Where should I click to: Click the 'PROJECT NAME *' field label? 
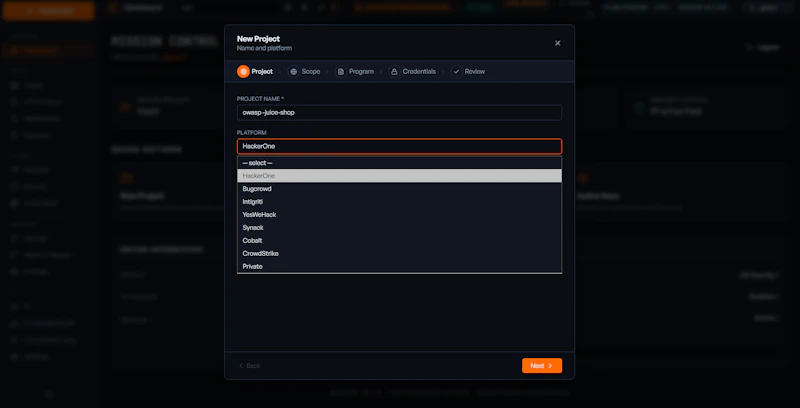[x=260, y=98]
